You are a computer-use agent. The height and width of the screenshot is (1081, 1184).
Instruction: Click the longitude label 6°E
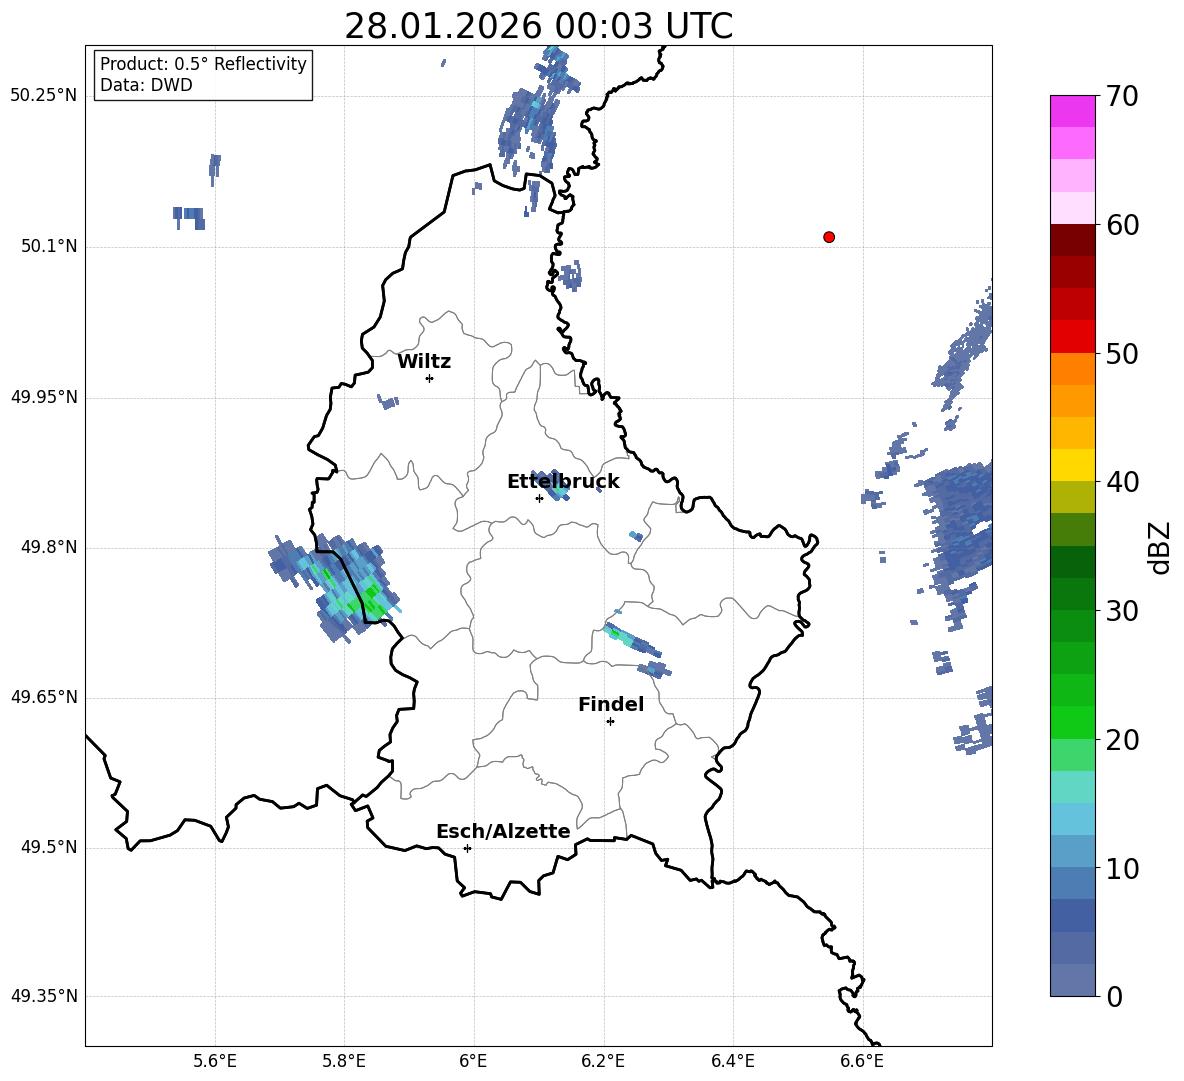pyautogui.click(x=473, y=1061)
